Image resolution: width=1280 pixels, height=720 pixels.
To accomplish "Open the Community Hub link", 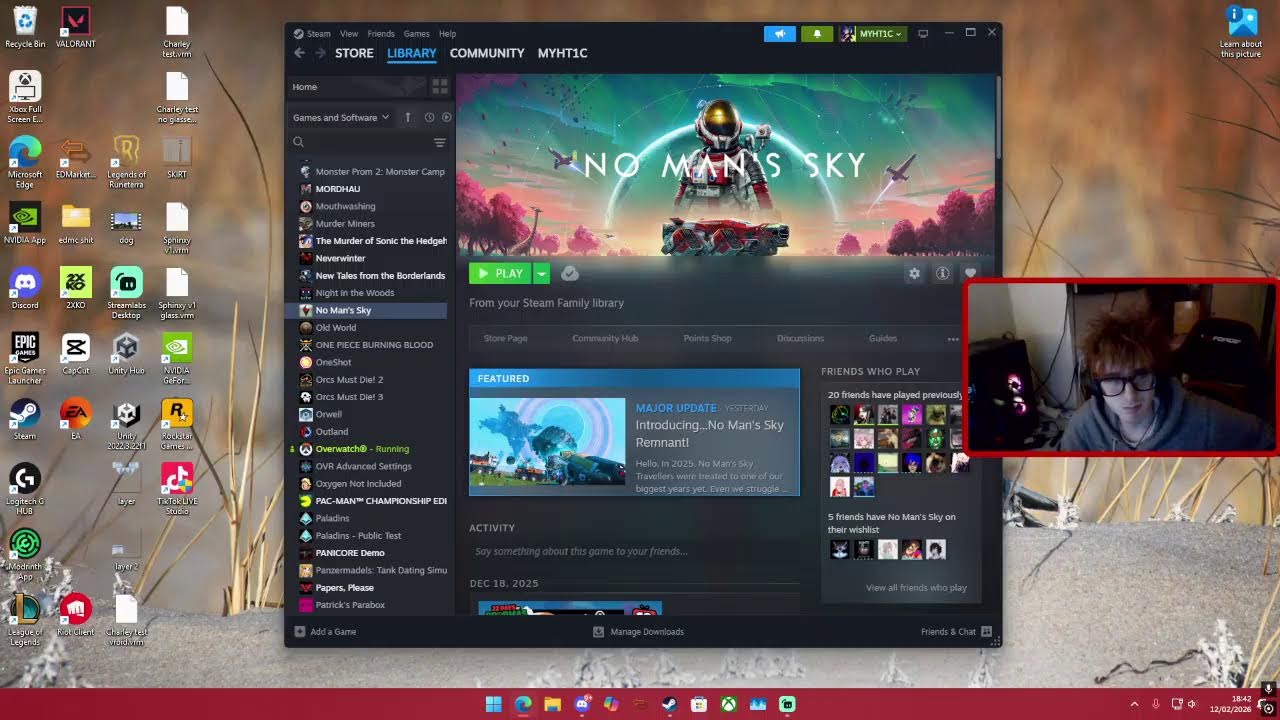I will pyautogui.click(x=605, y=338).
